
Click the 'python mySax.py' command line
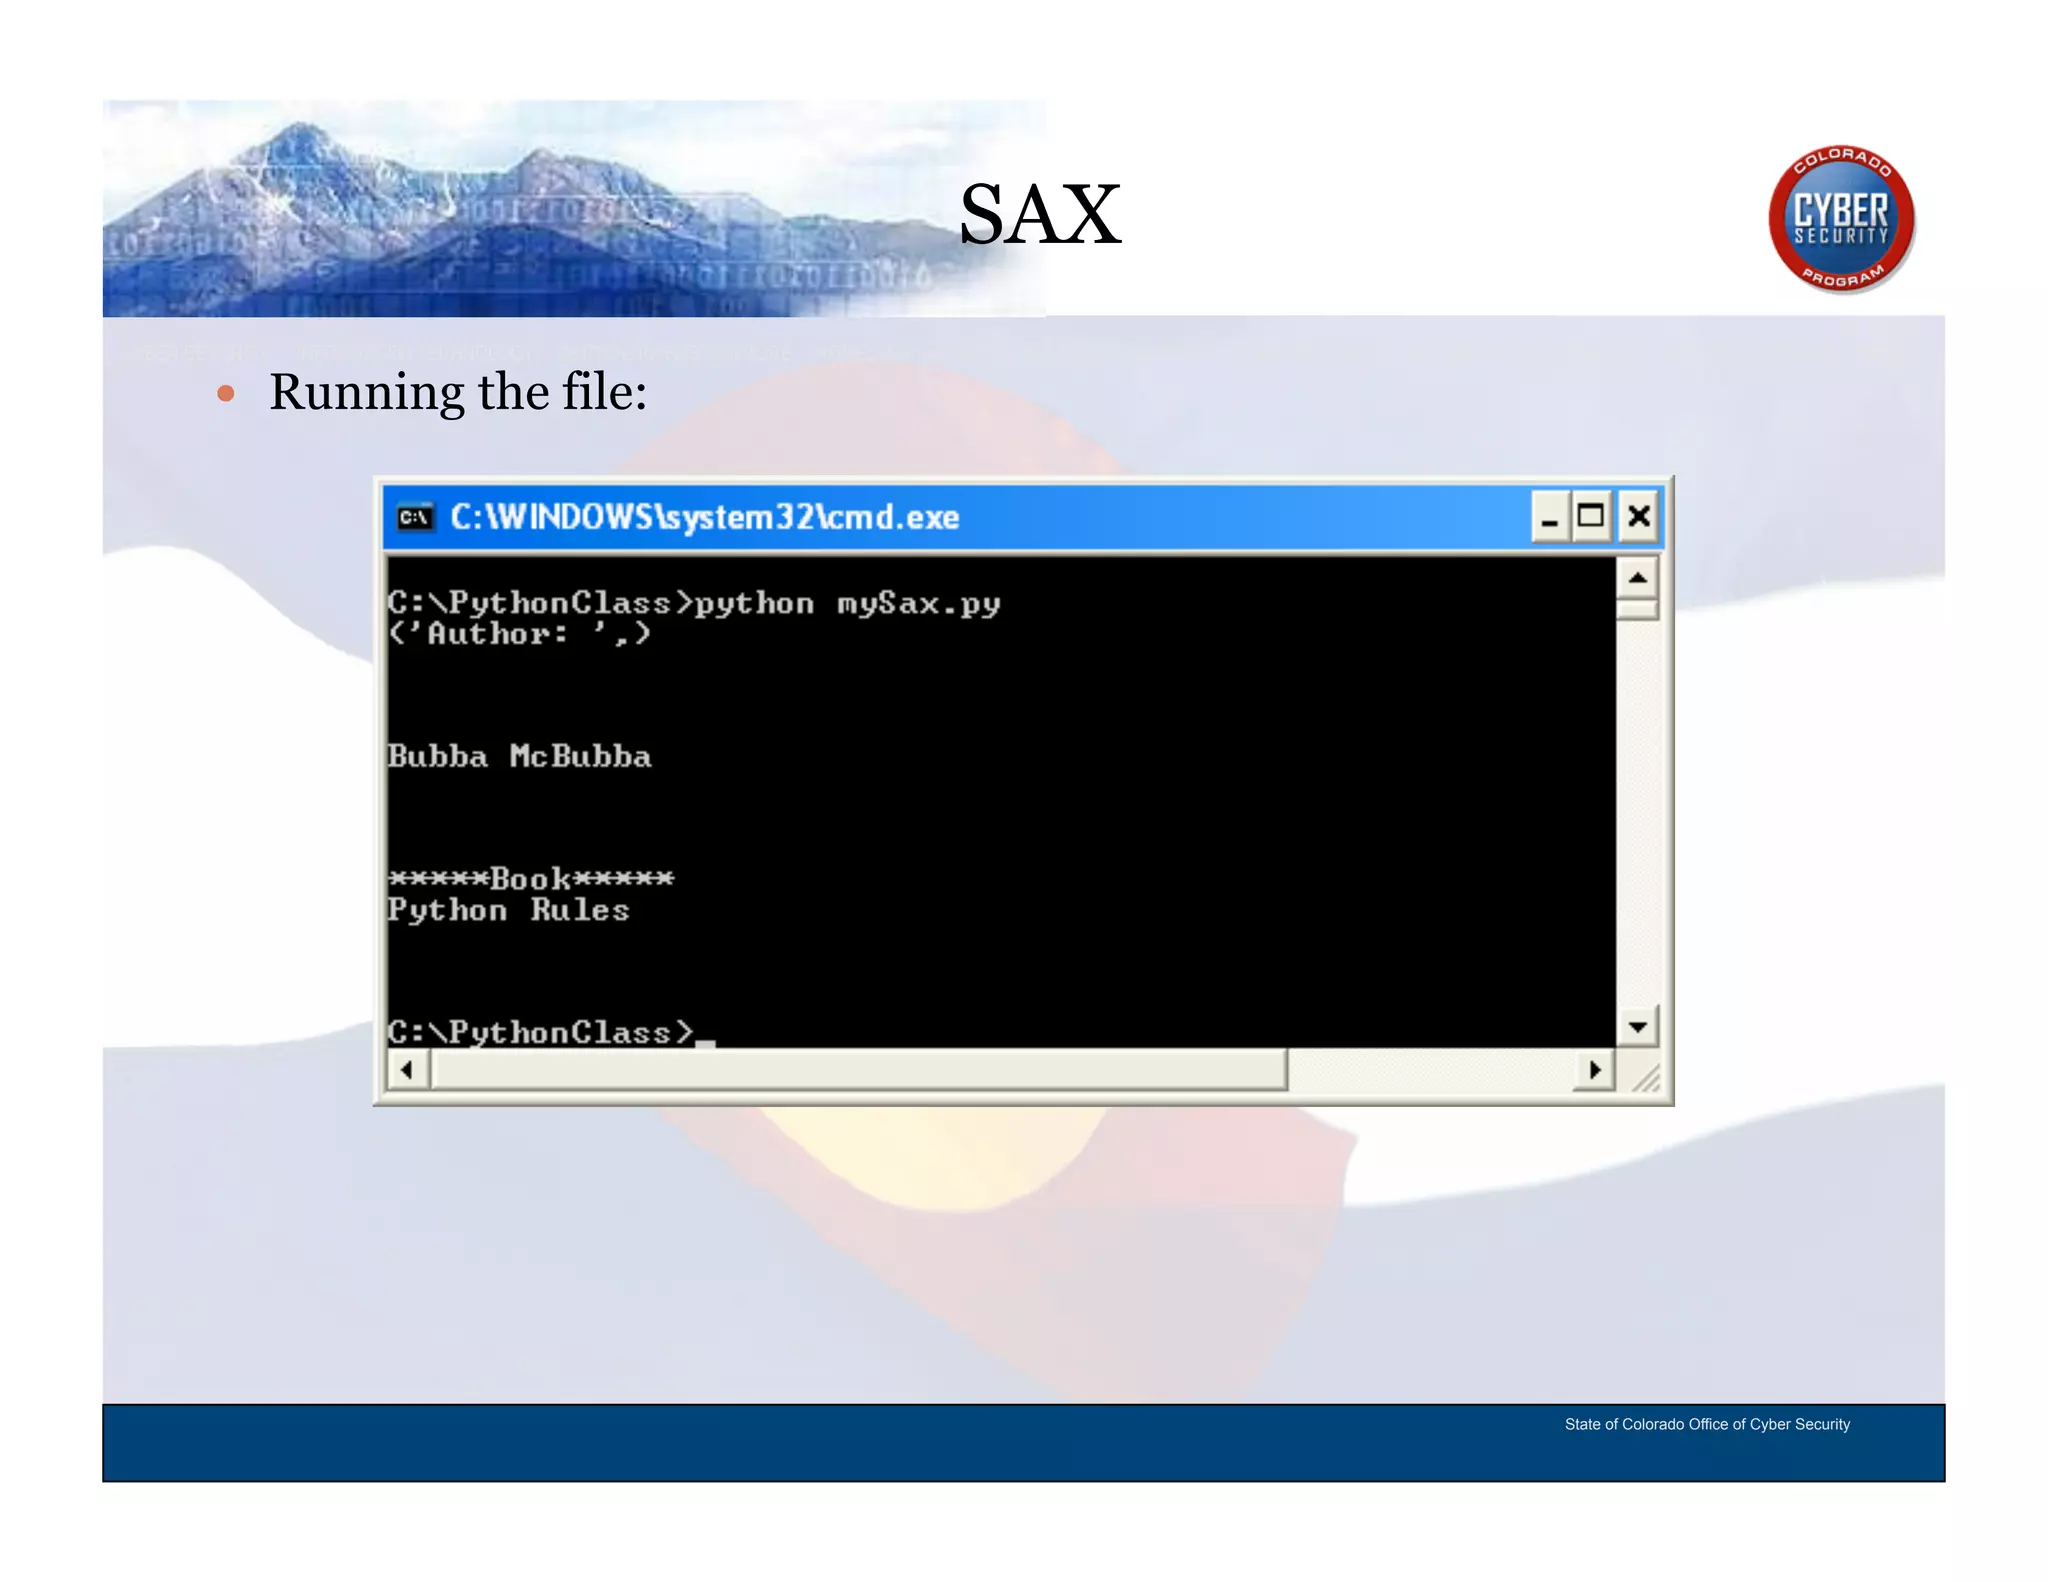[694, 603]
